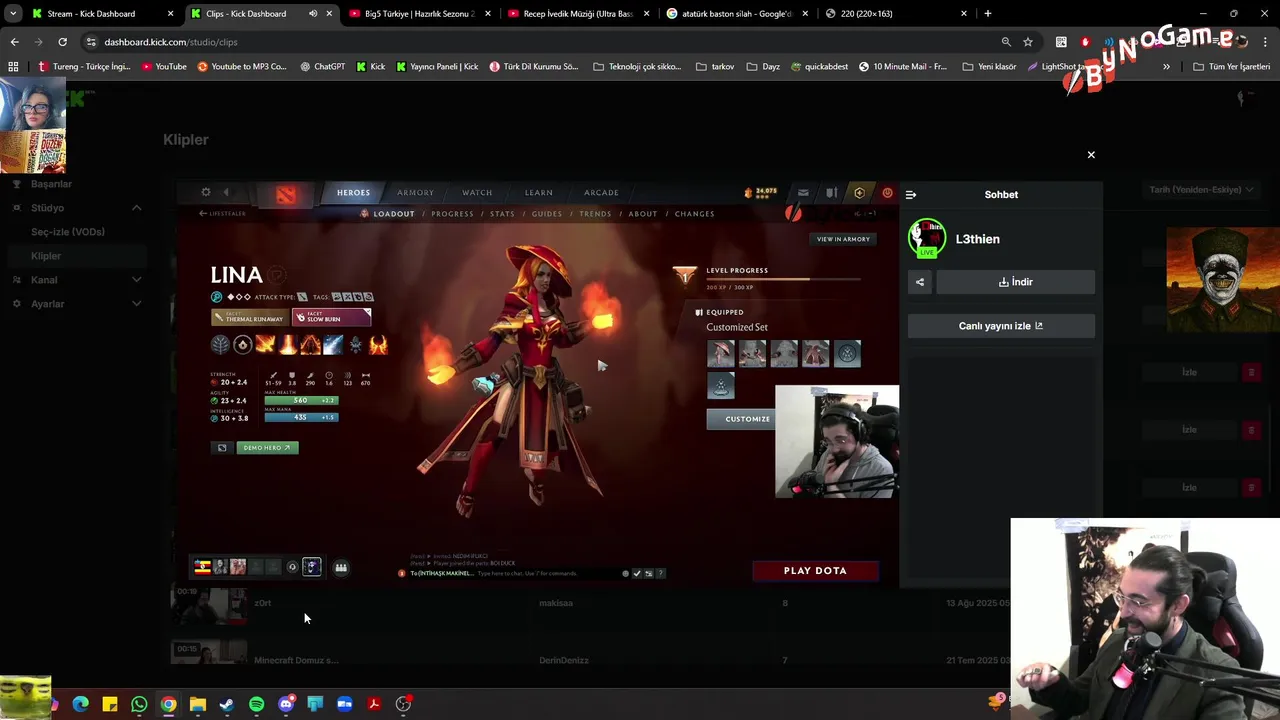Open Adobe Acrobat from taskbar

click(374, 704)
